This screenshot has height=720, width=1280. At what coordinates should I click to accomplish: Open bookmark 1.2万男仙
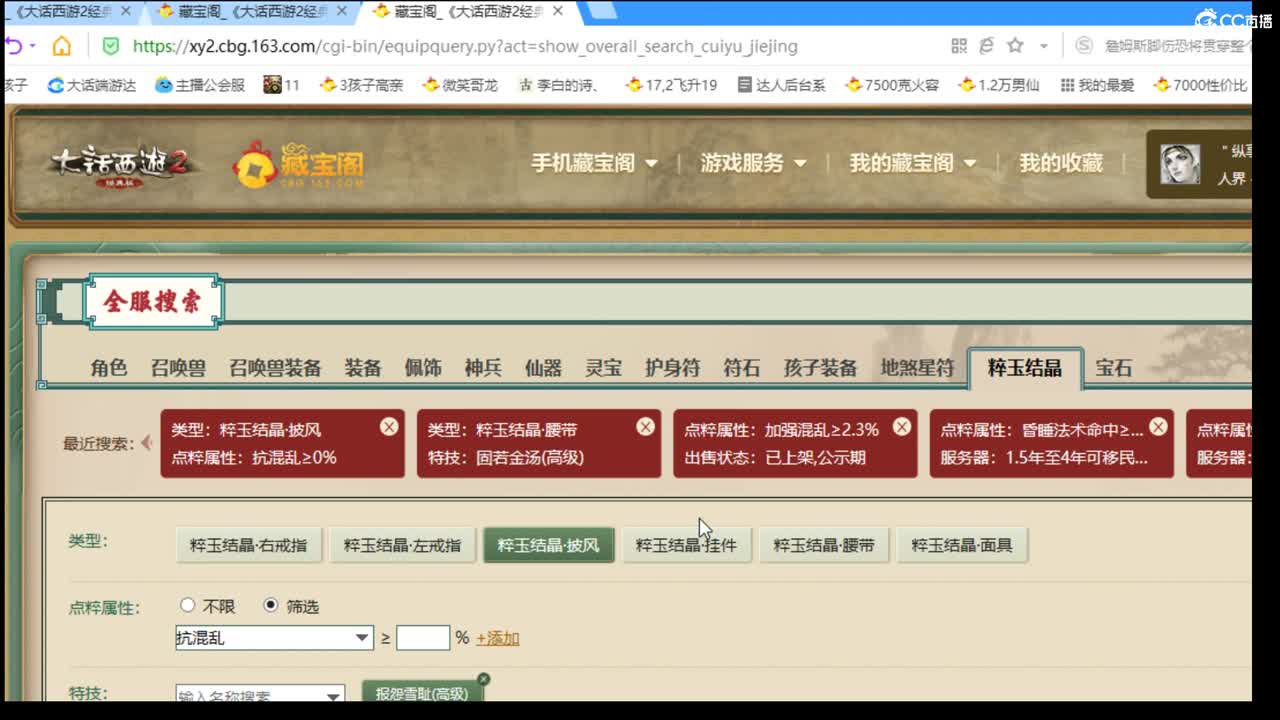point(999,85)
